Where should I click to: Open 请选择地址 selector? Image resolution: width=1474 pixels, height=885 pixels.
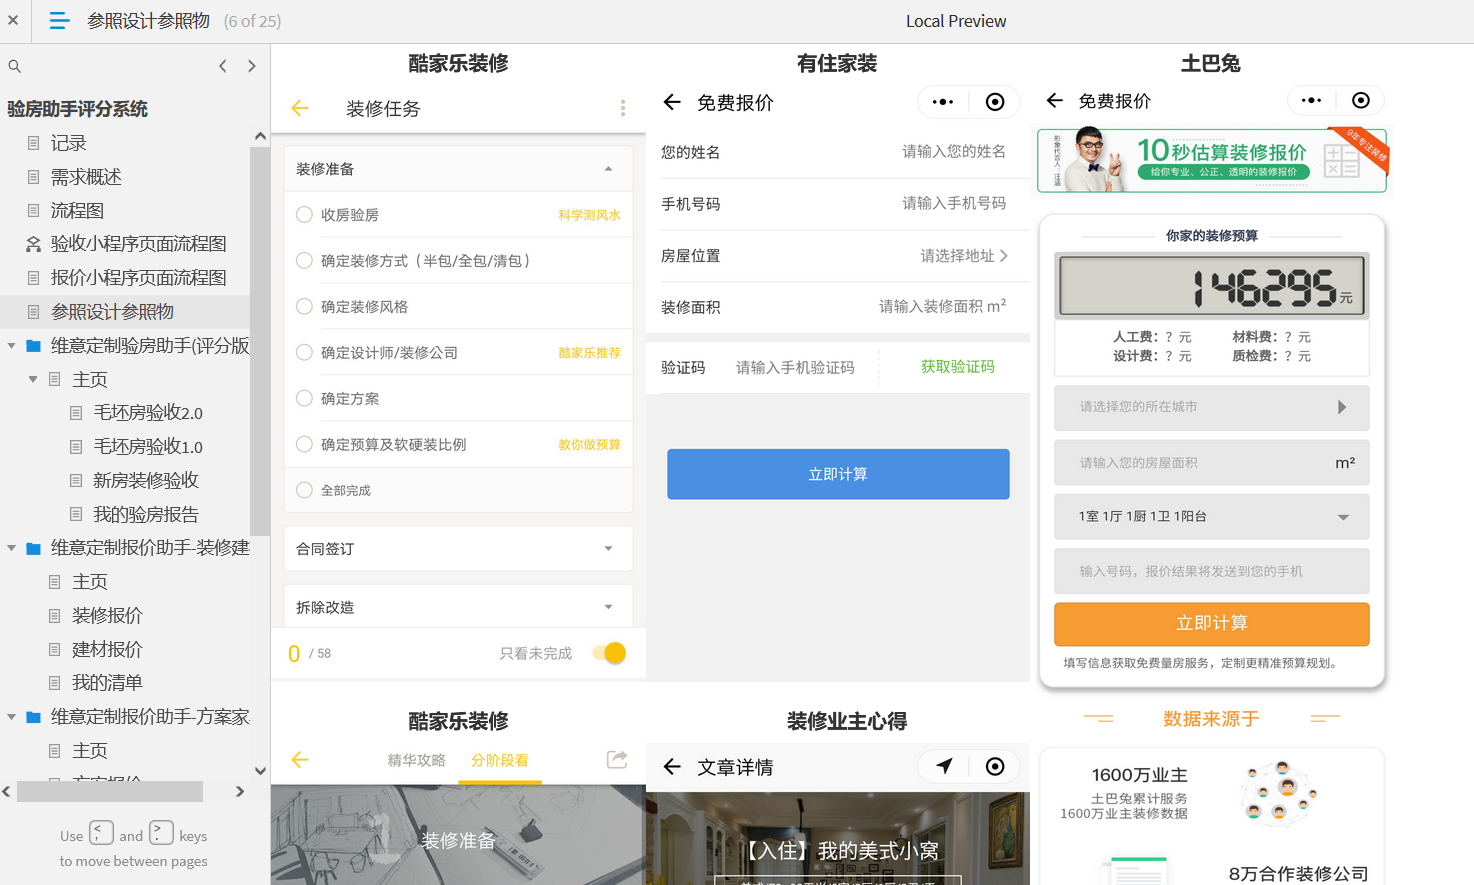click(x=964, y=256)
